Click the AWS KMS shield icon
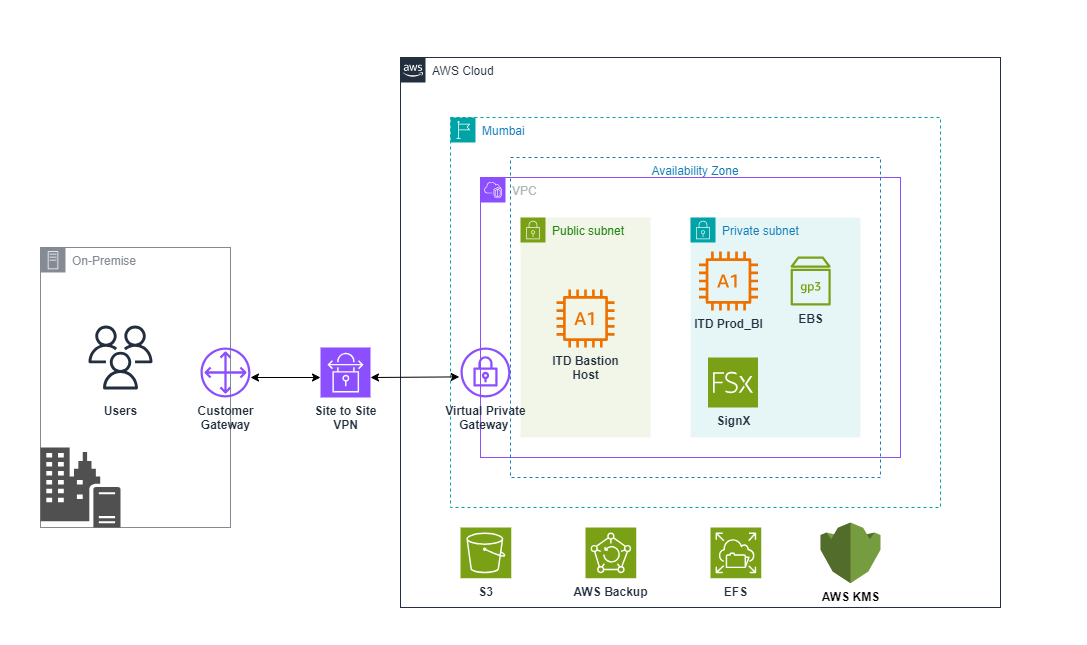1087x645 pixels. 849,553
